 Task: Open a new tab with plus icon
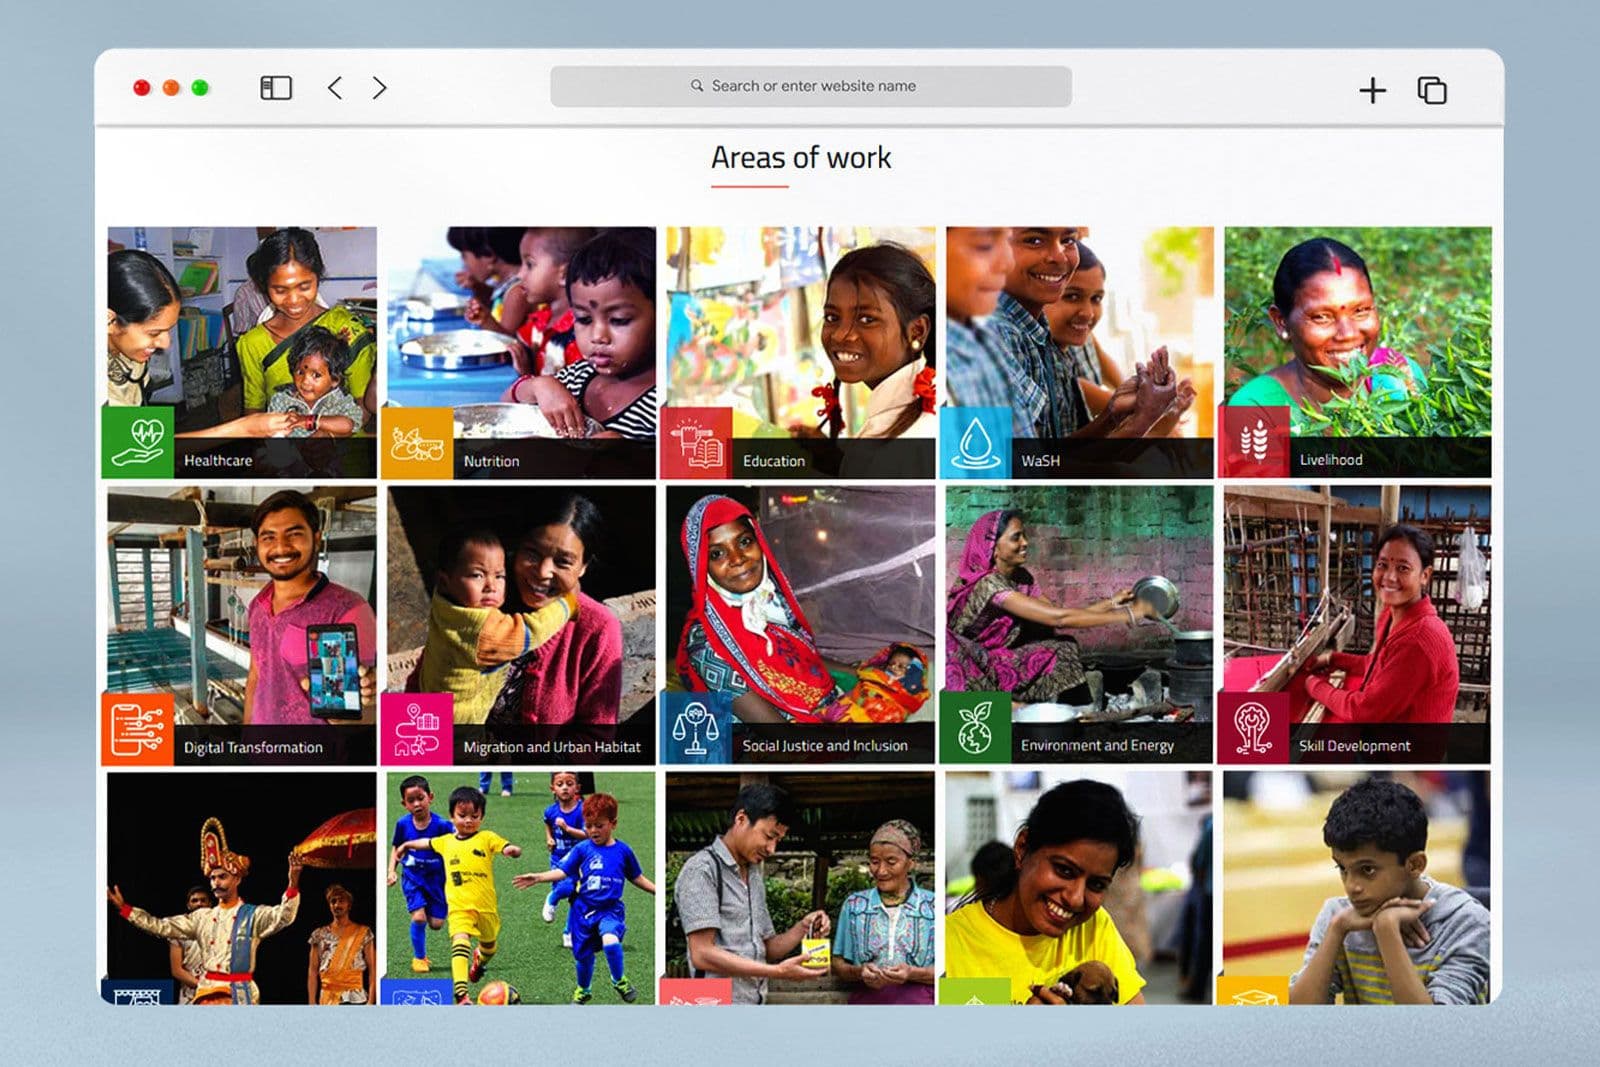(1373, 90)
